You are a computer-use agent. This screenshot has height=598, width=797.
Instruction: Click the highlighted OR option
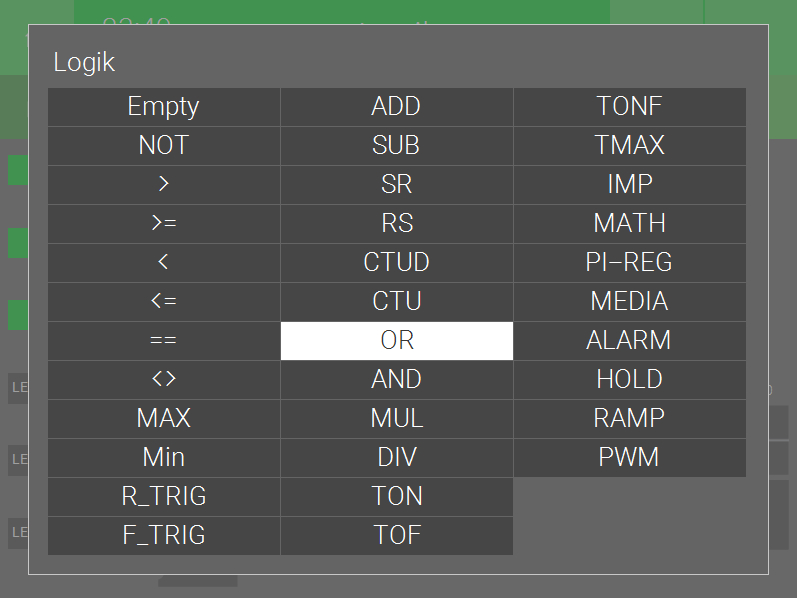[x=396, y=341]
